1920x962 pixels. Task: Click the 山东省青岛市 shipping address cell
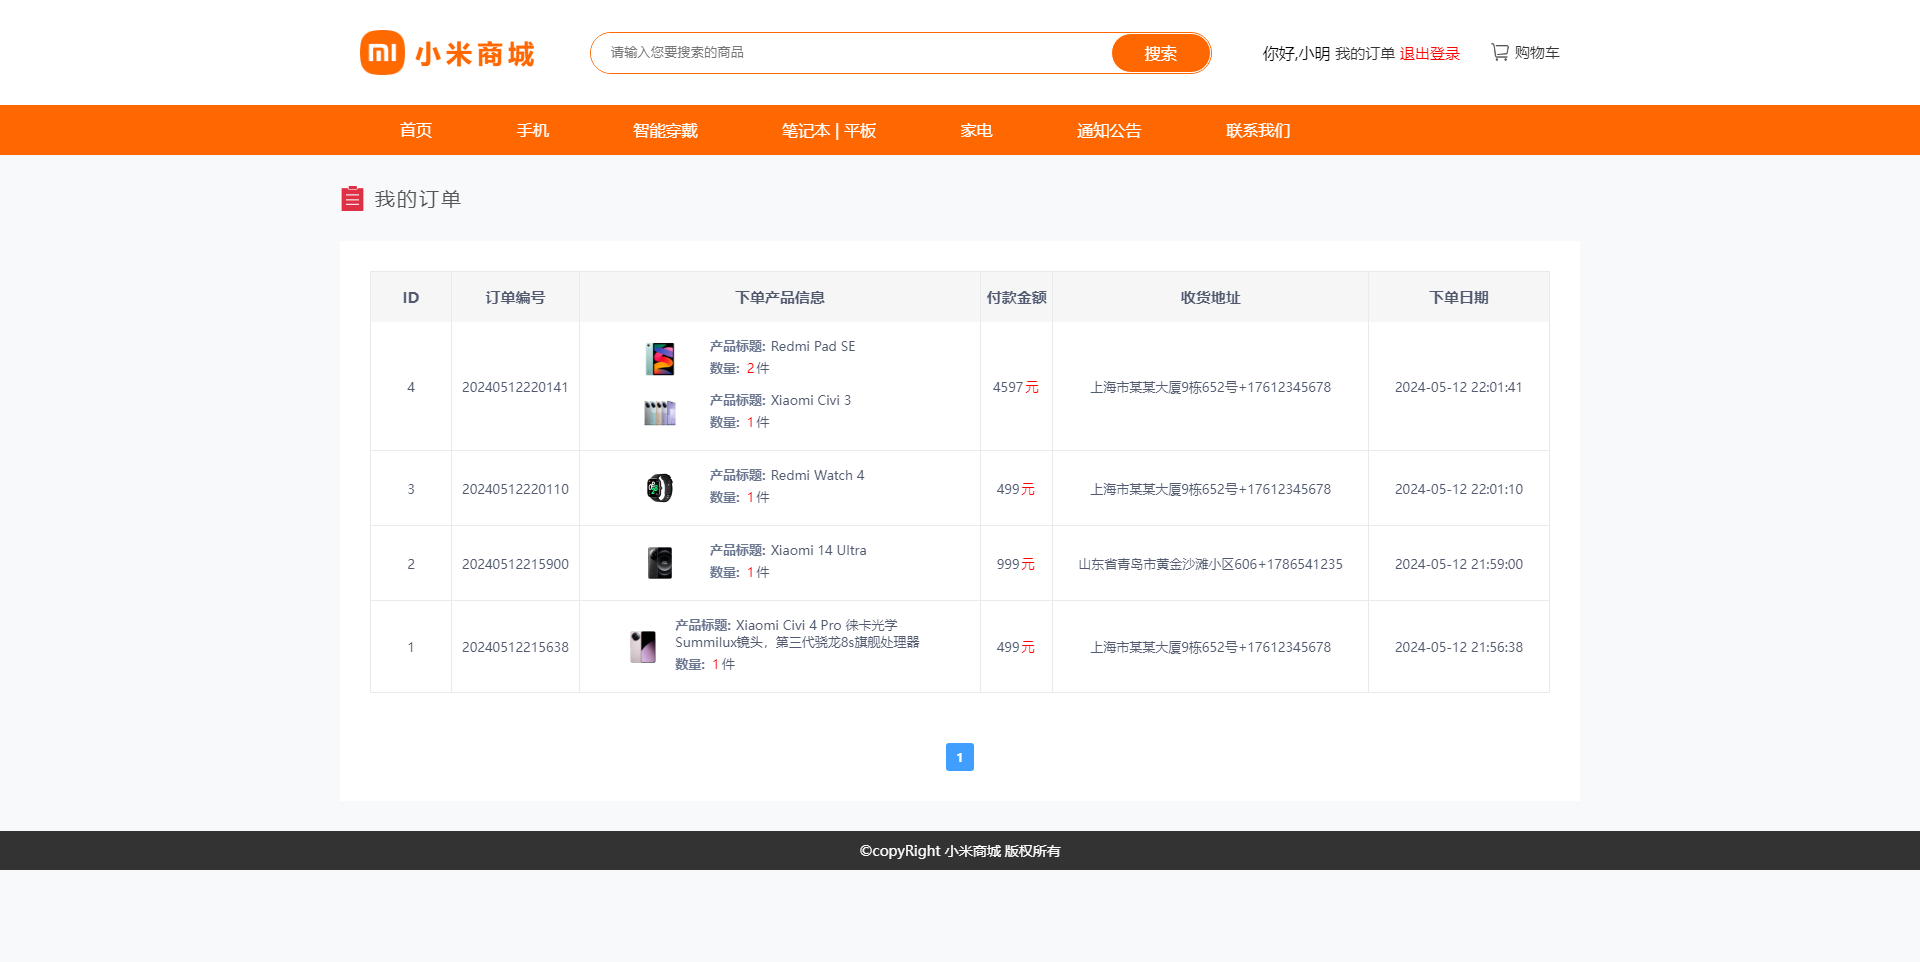pos(1210,564)
